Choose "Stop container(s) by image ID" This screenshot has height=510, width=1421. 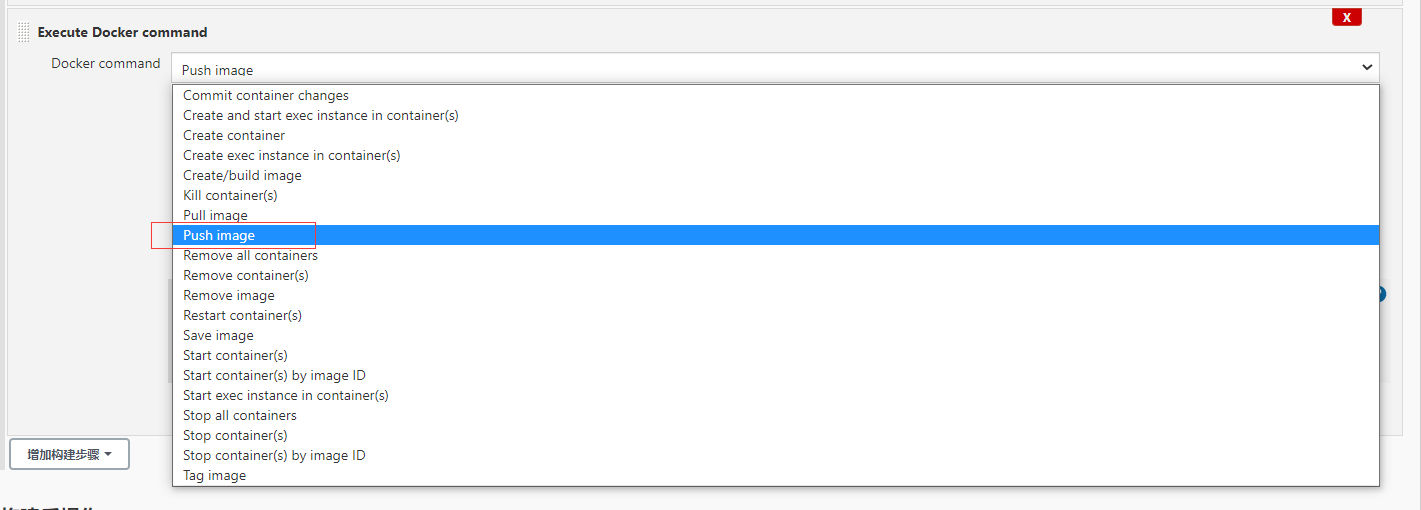pos(274,456)
